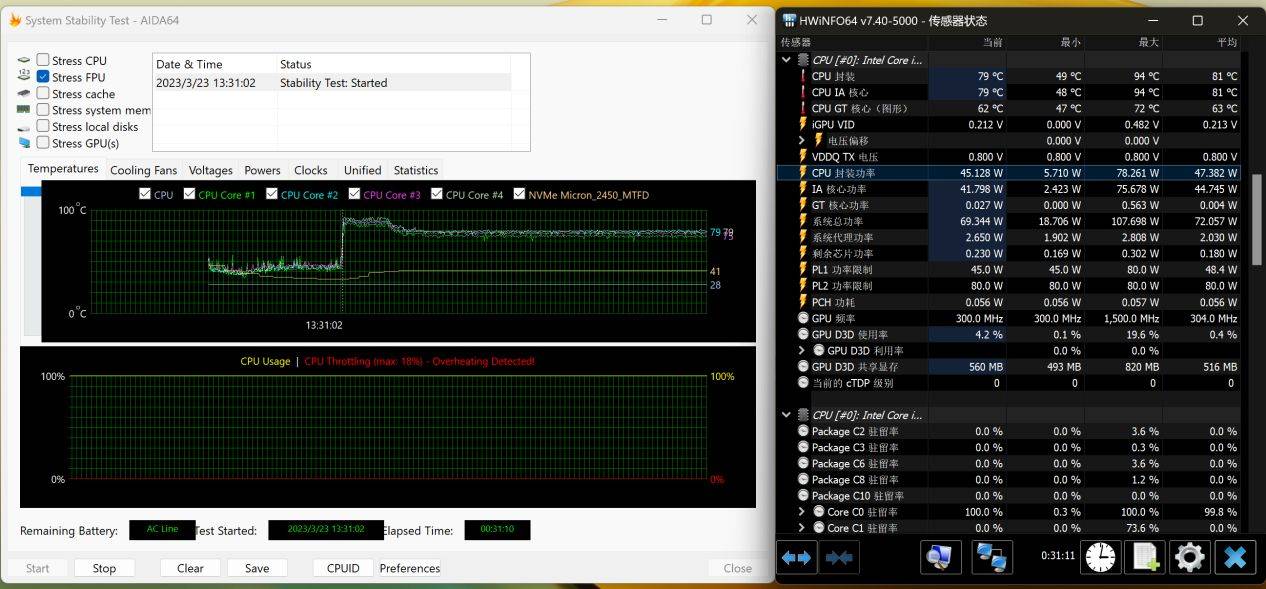This screenshot has height=589, width=1266.
Task: Expand the GPU D3D 利用率 row
Action: 802,351
